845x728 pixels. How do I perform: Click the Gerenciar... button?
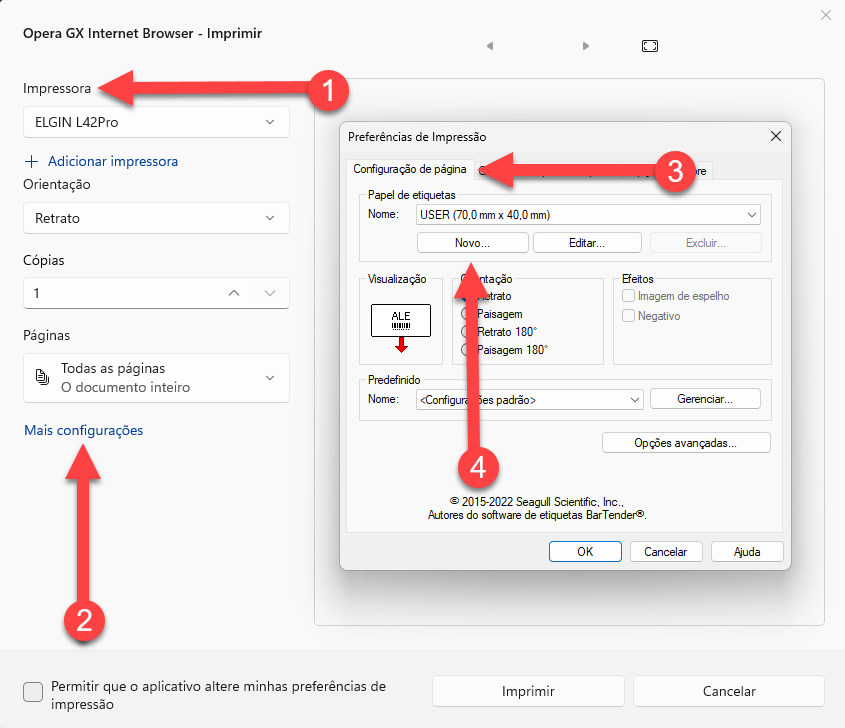click(x=705, y=399)
